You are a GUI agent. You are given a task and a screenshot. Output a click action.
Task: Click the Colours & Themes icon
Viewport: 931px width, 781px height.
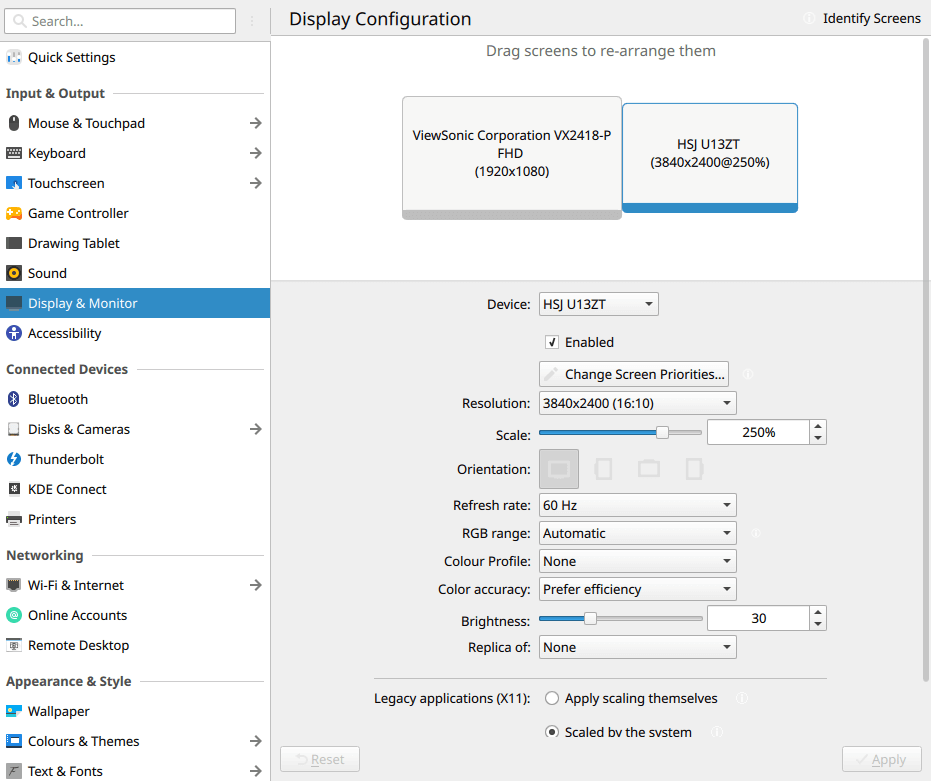pos(14,741)
